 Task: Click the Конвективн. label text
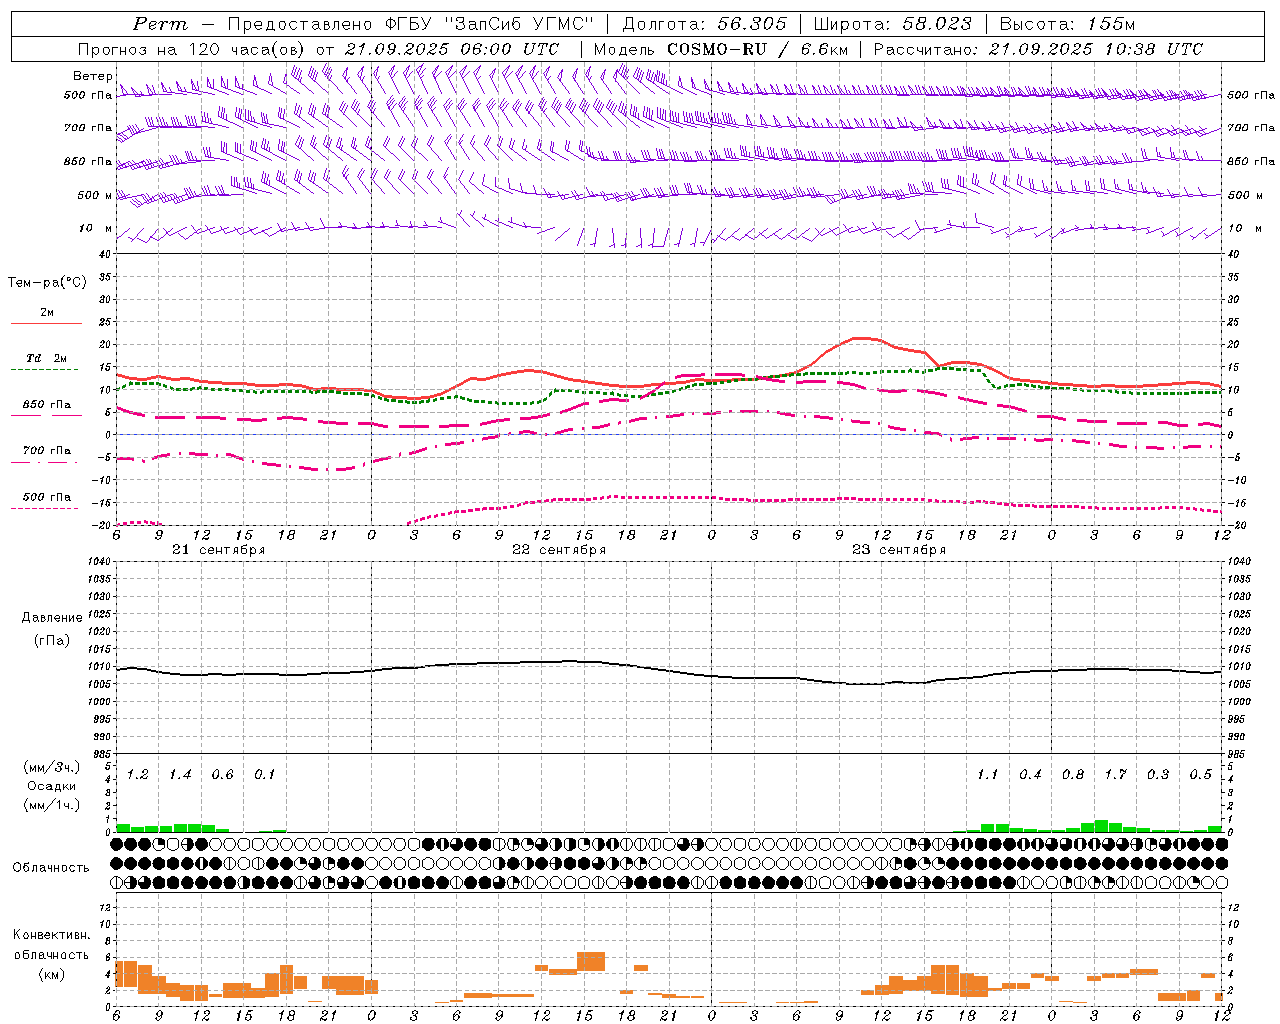[x=51, y=935]
